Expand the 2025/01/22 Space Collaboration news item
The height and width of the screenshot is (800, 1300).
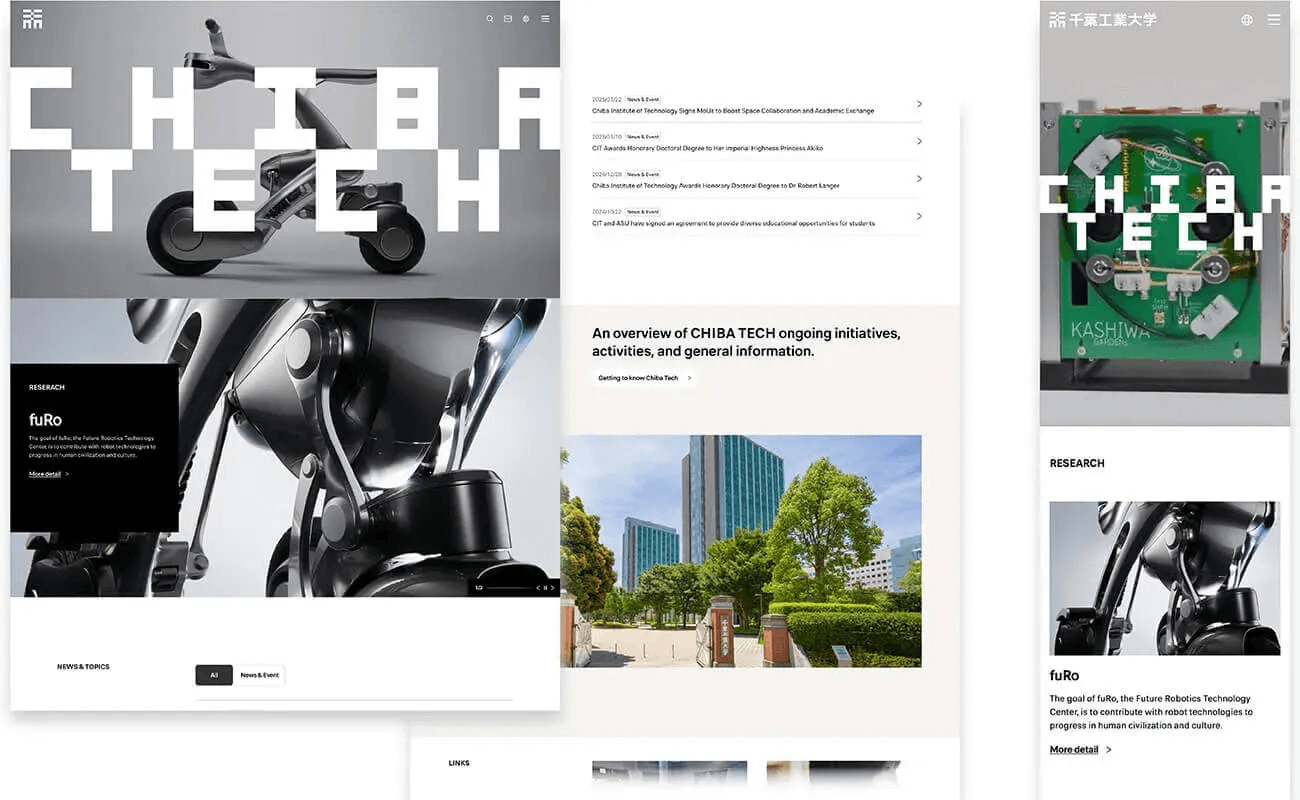tap(918, 104)
